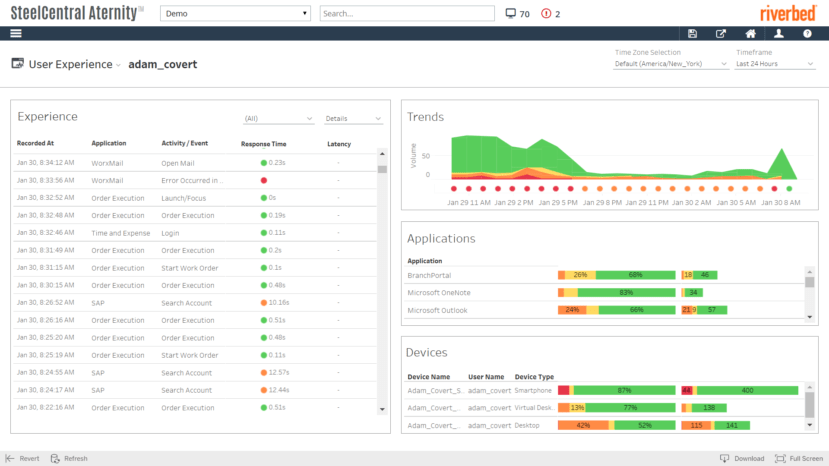Viewport: 829px width, 466px height.
Task: Click the Microsoft Outlook application name
Action: pyautogui.click(x=437, y=310)
